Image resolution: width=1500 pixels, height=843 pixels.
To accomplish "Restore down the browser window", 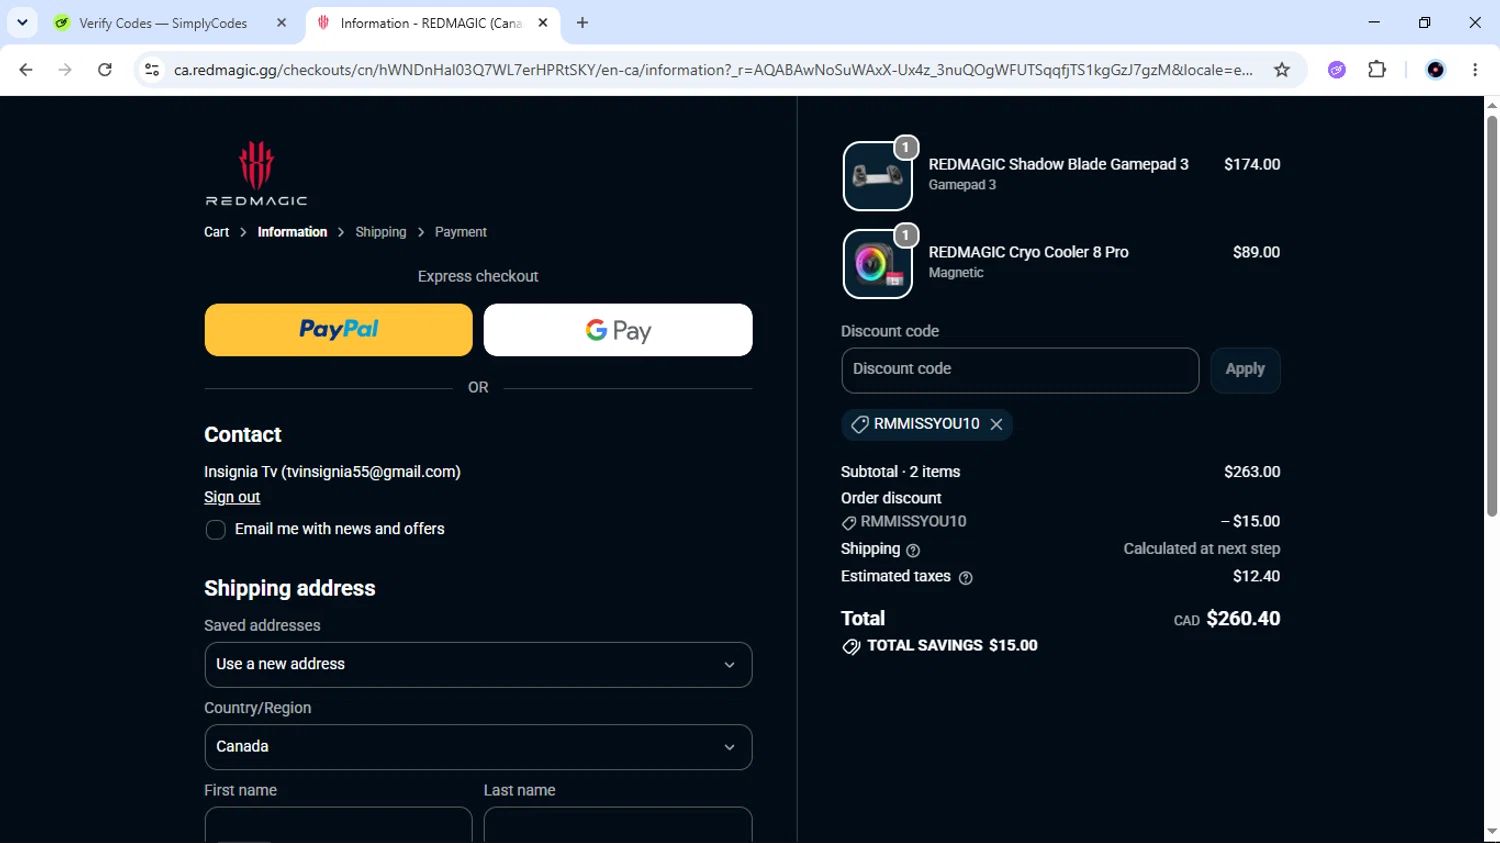I will pos(1425,22).
